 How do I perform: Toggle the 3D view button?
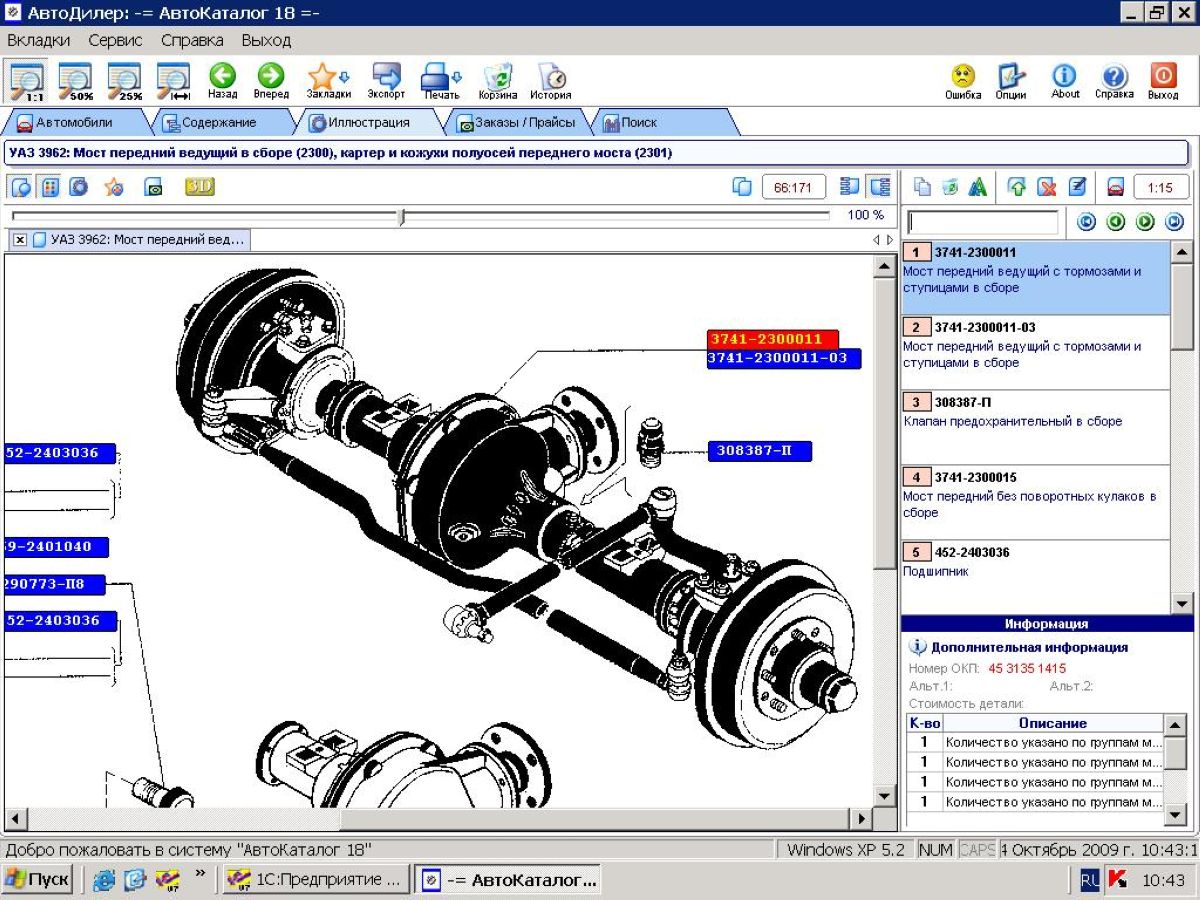click(200, 187)
